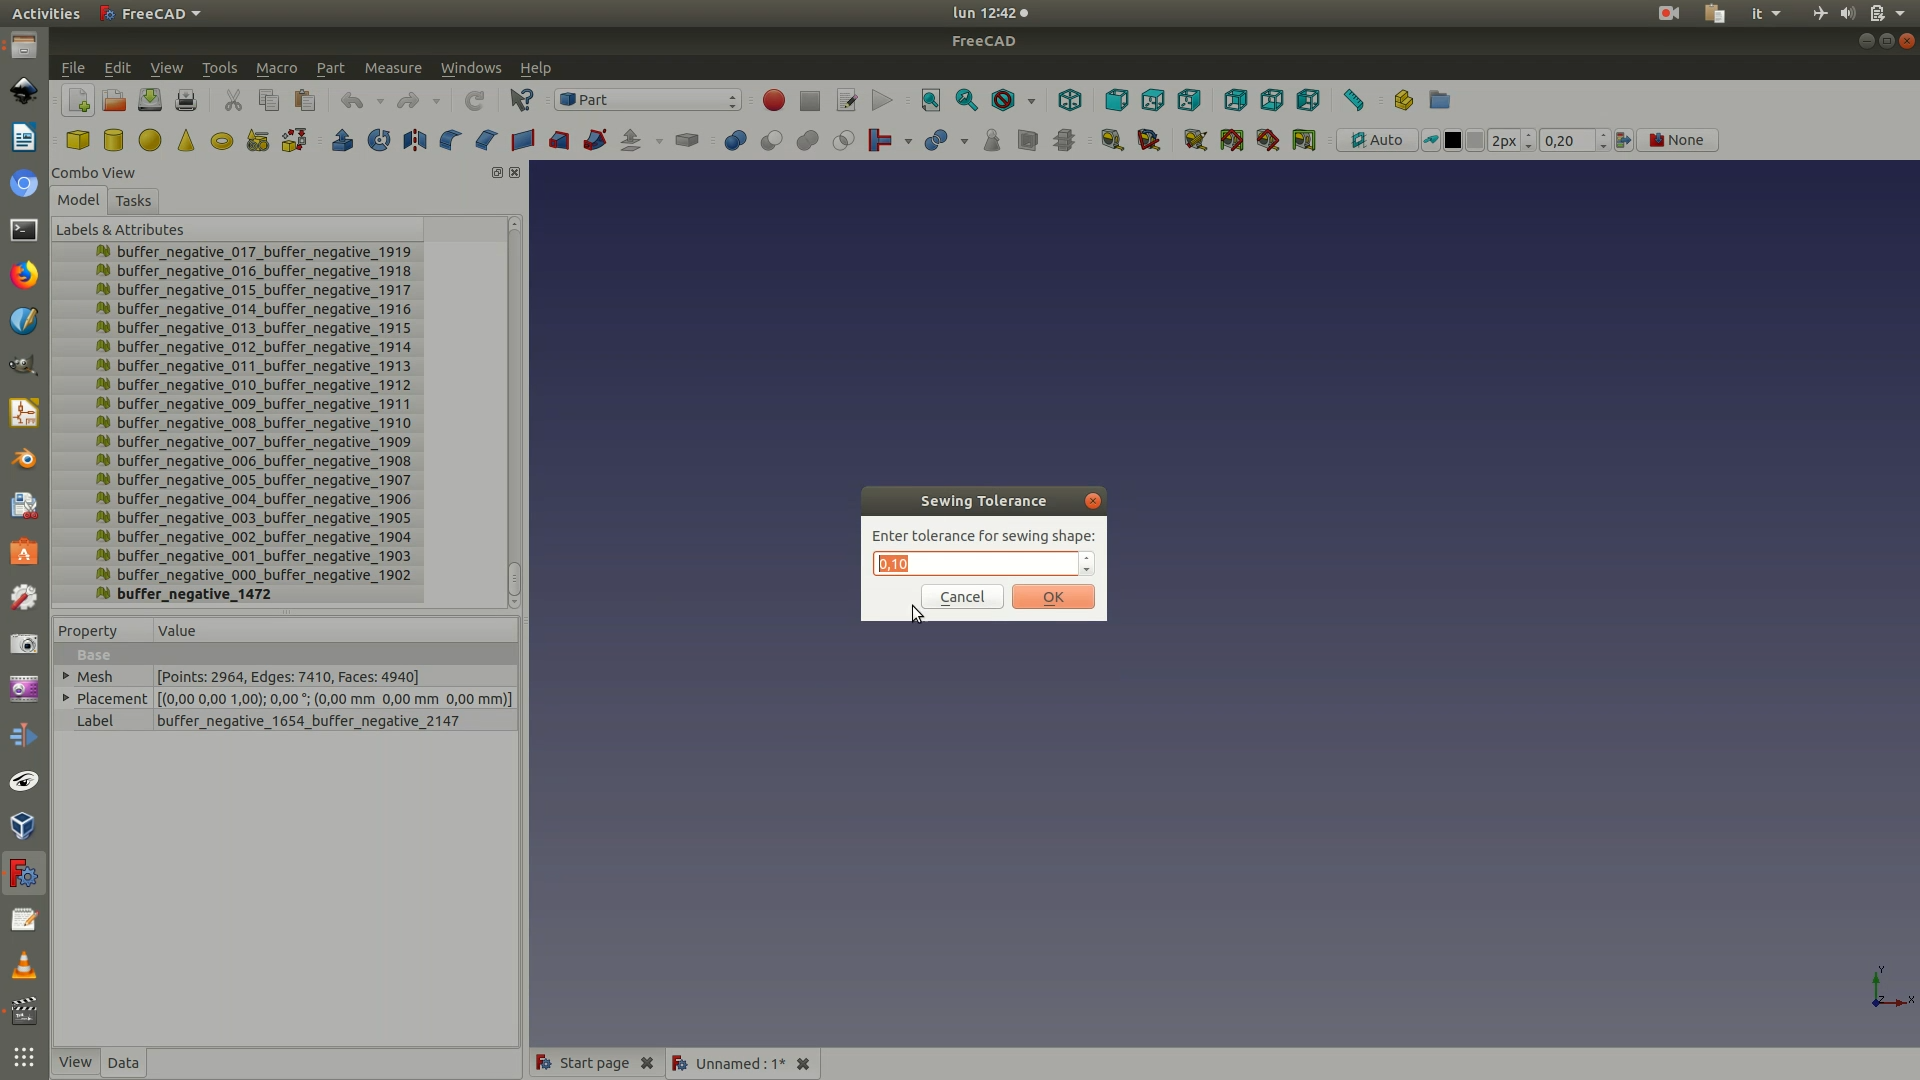Click the Save document icon
This screenshot has width=1920, height=1080.
tap(150, 100)
